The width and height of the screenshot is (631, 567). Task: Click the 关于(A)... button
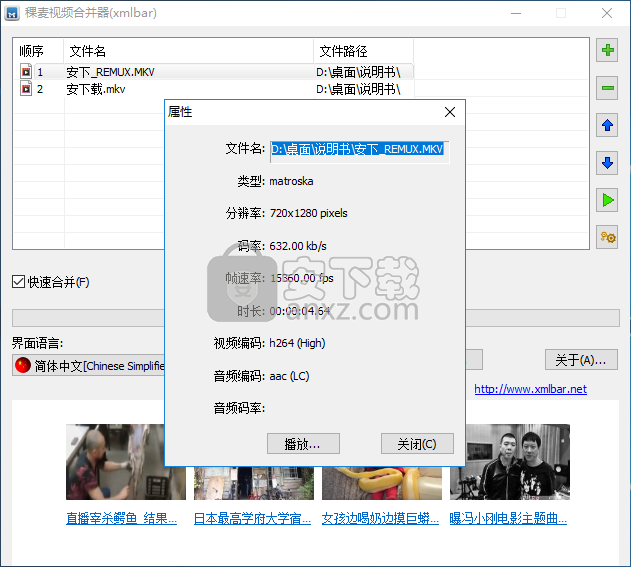coord(581,359)
